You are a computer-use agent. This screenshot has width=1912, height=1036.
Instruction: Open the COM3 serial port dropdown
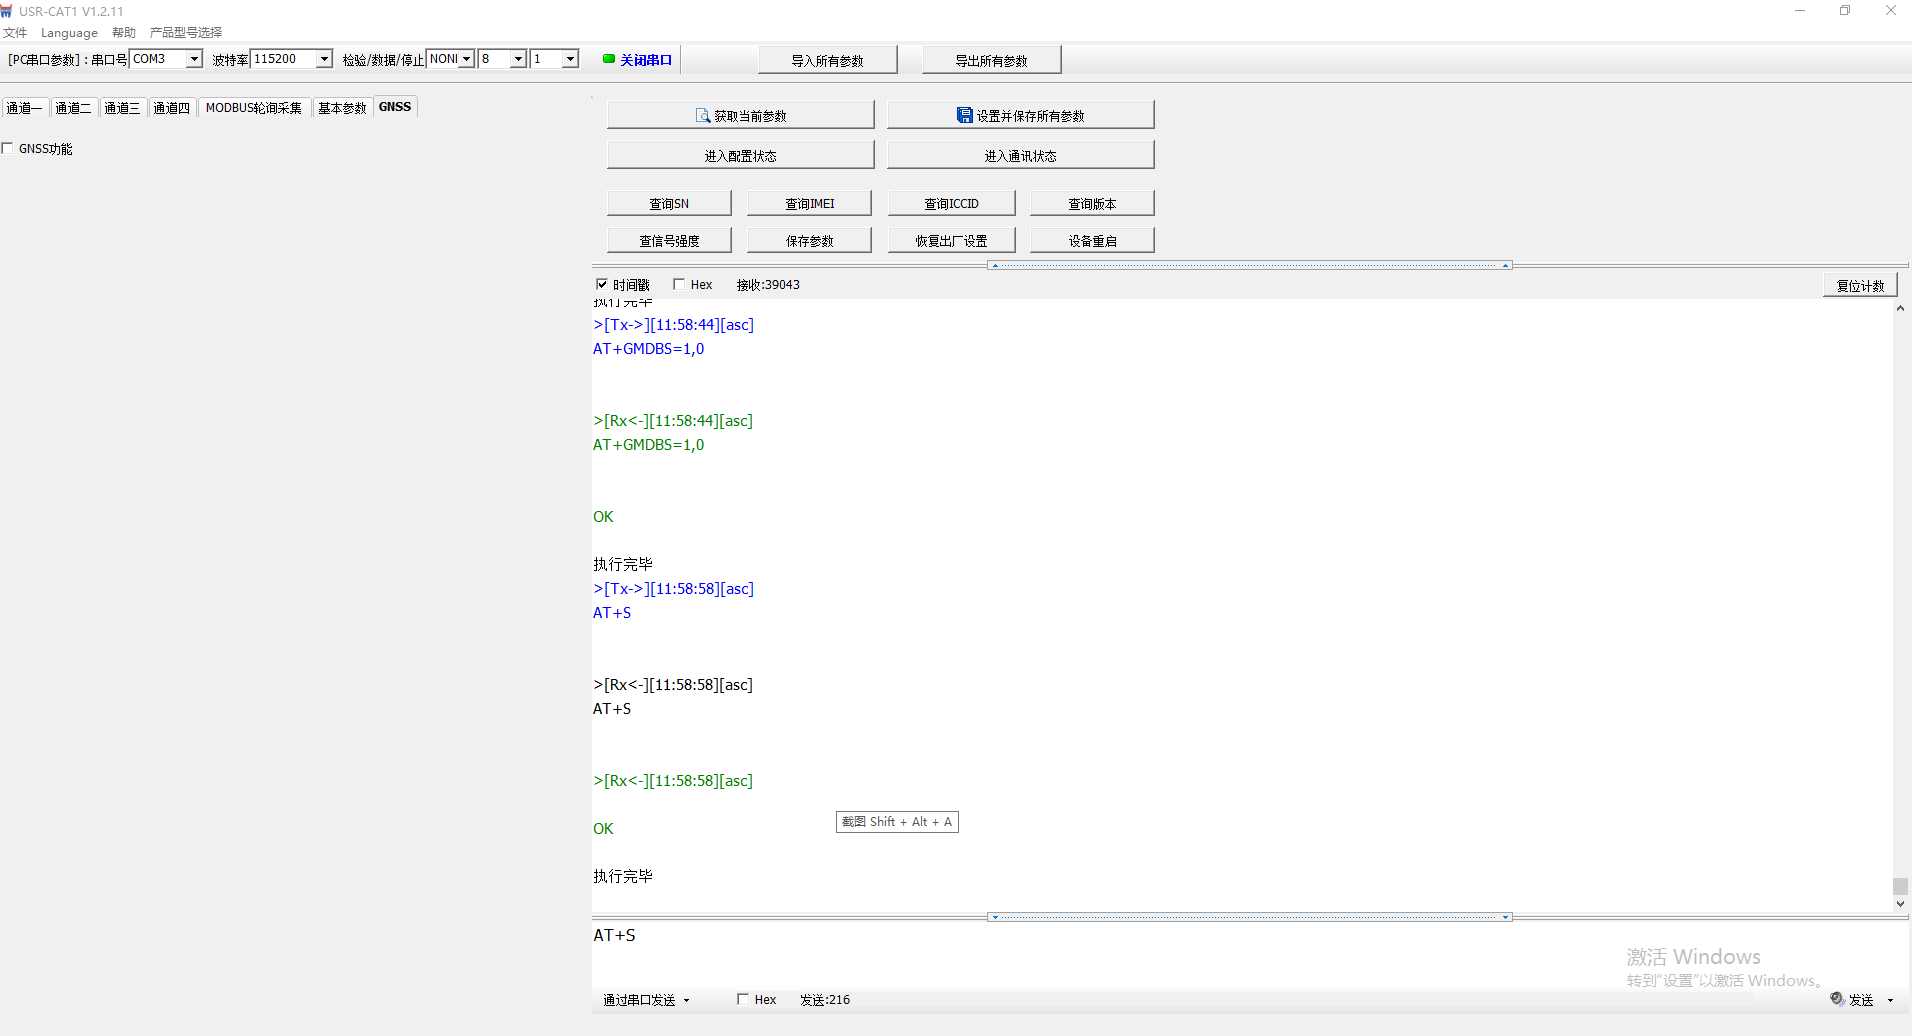tap(194, 59)
